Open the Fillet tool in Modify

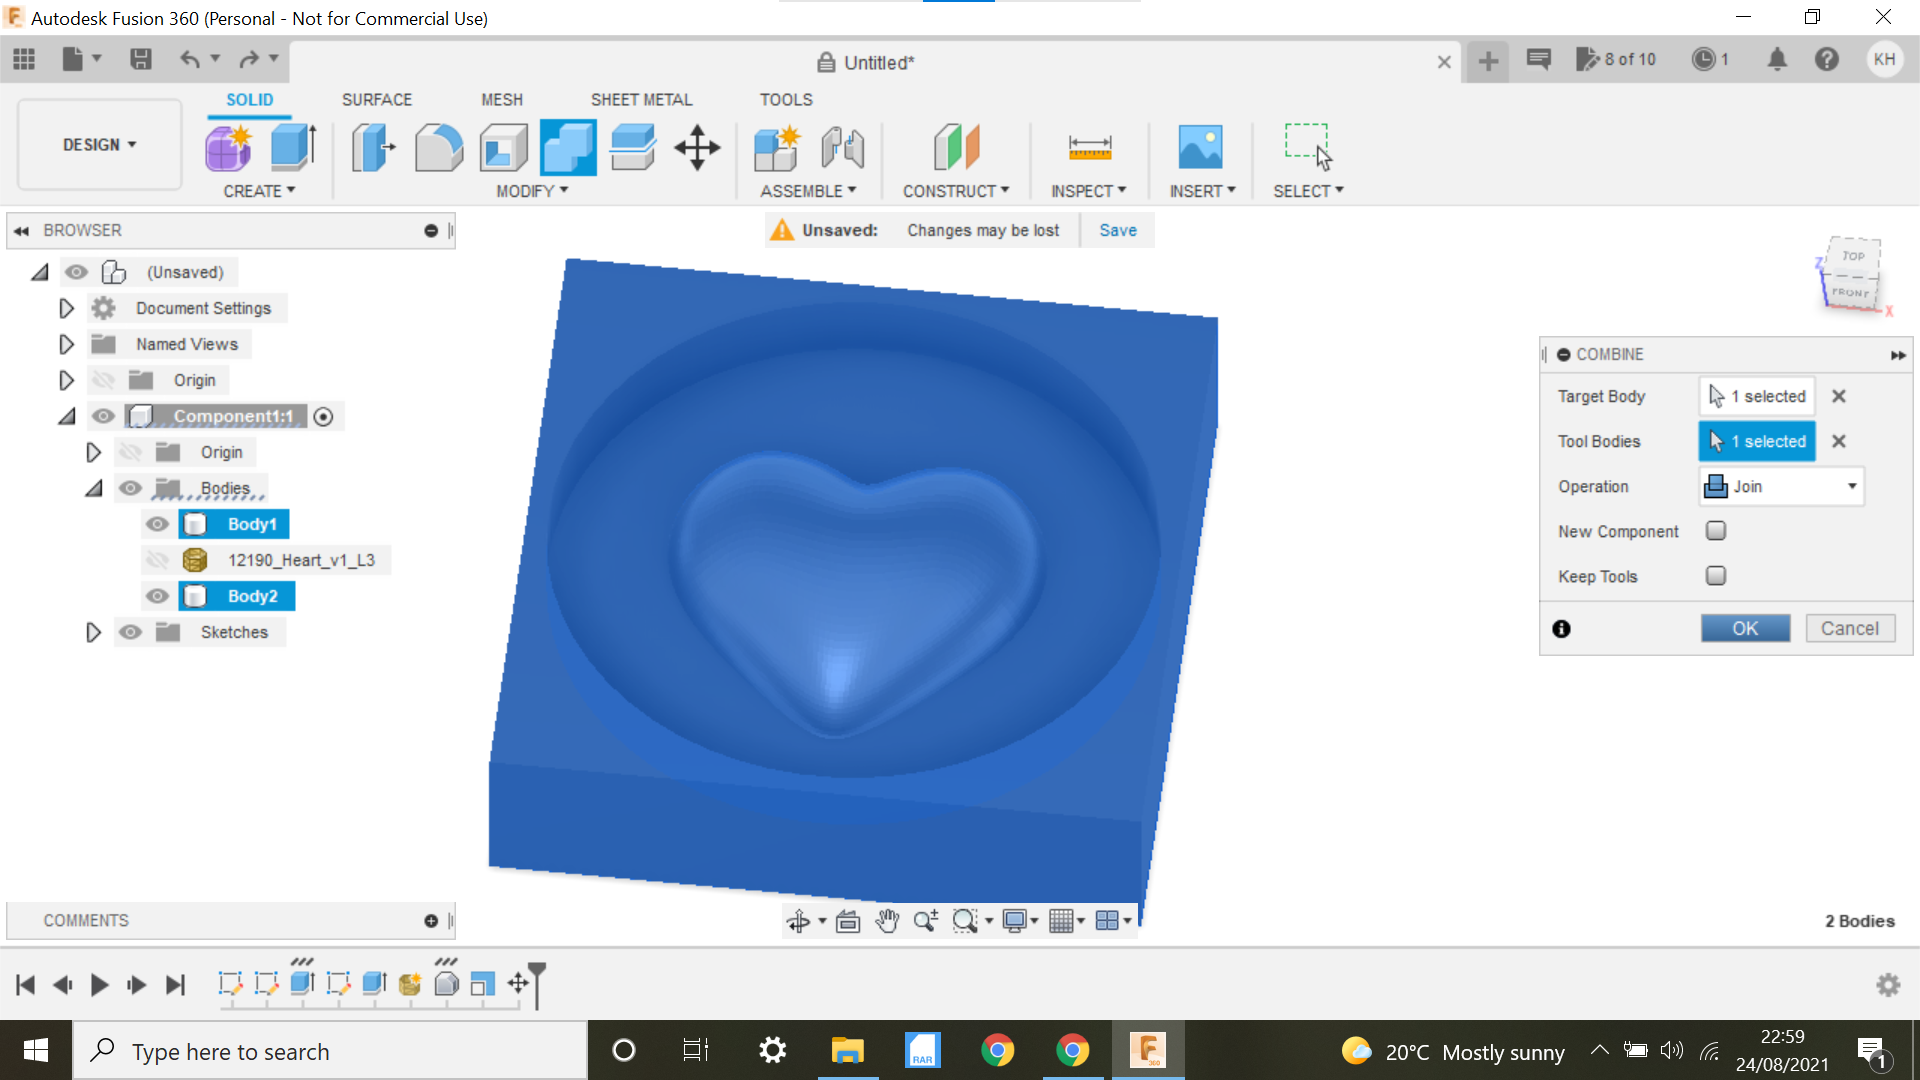(x=437, y=147)
